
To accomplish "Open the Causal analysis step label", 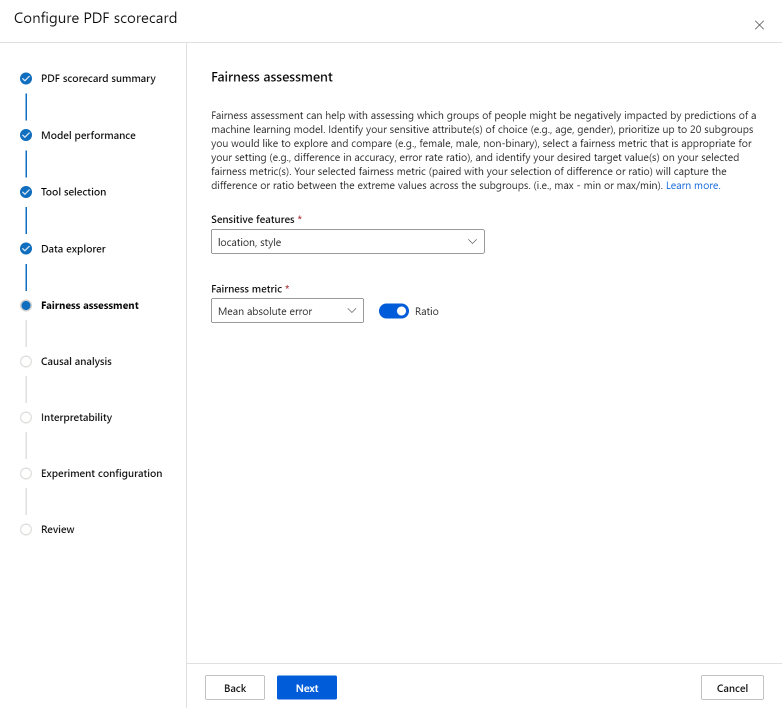I will pos(76,362).
